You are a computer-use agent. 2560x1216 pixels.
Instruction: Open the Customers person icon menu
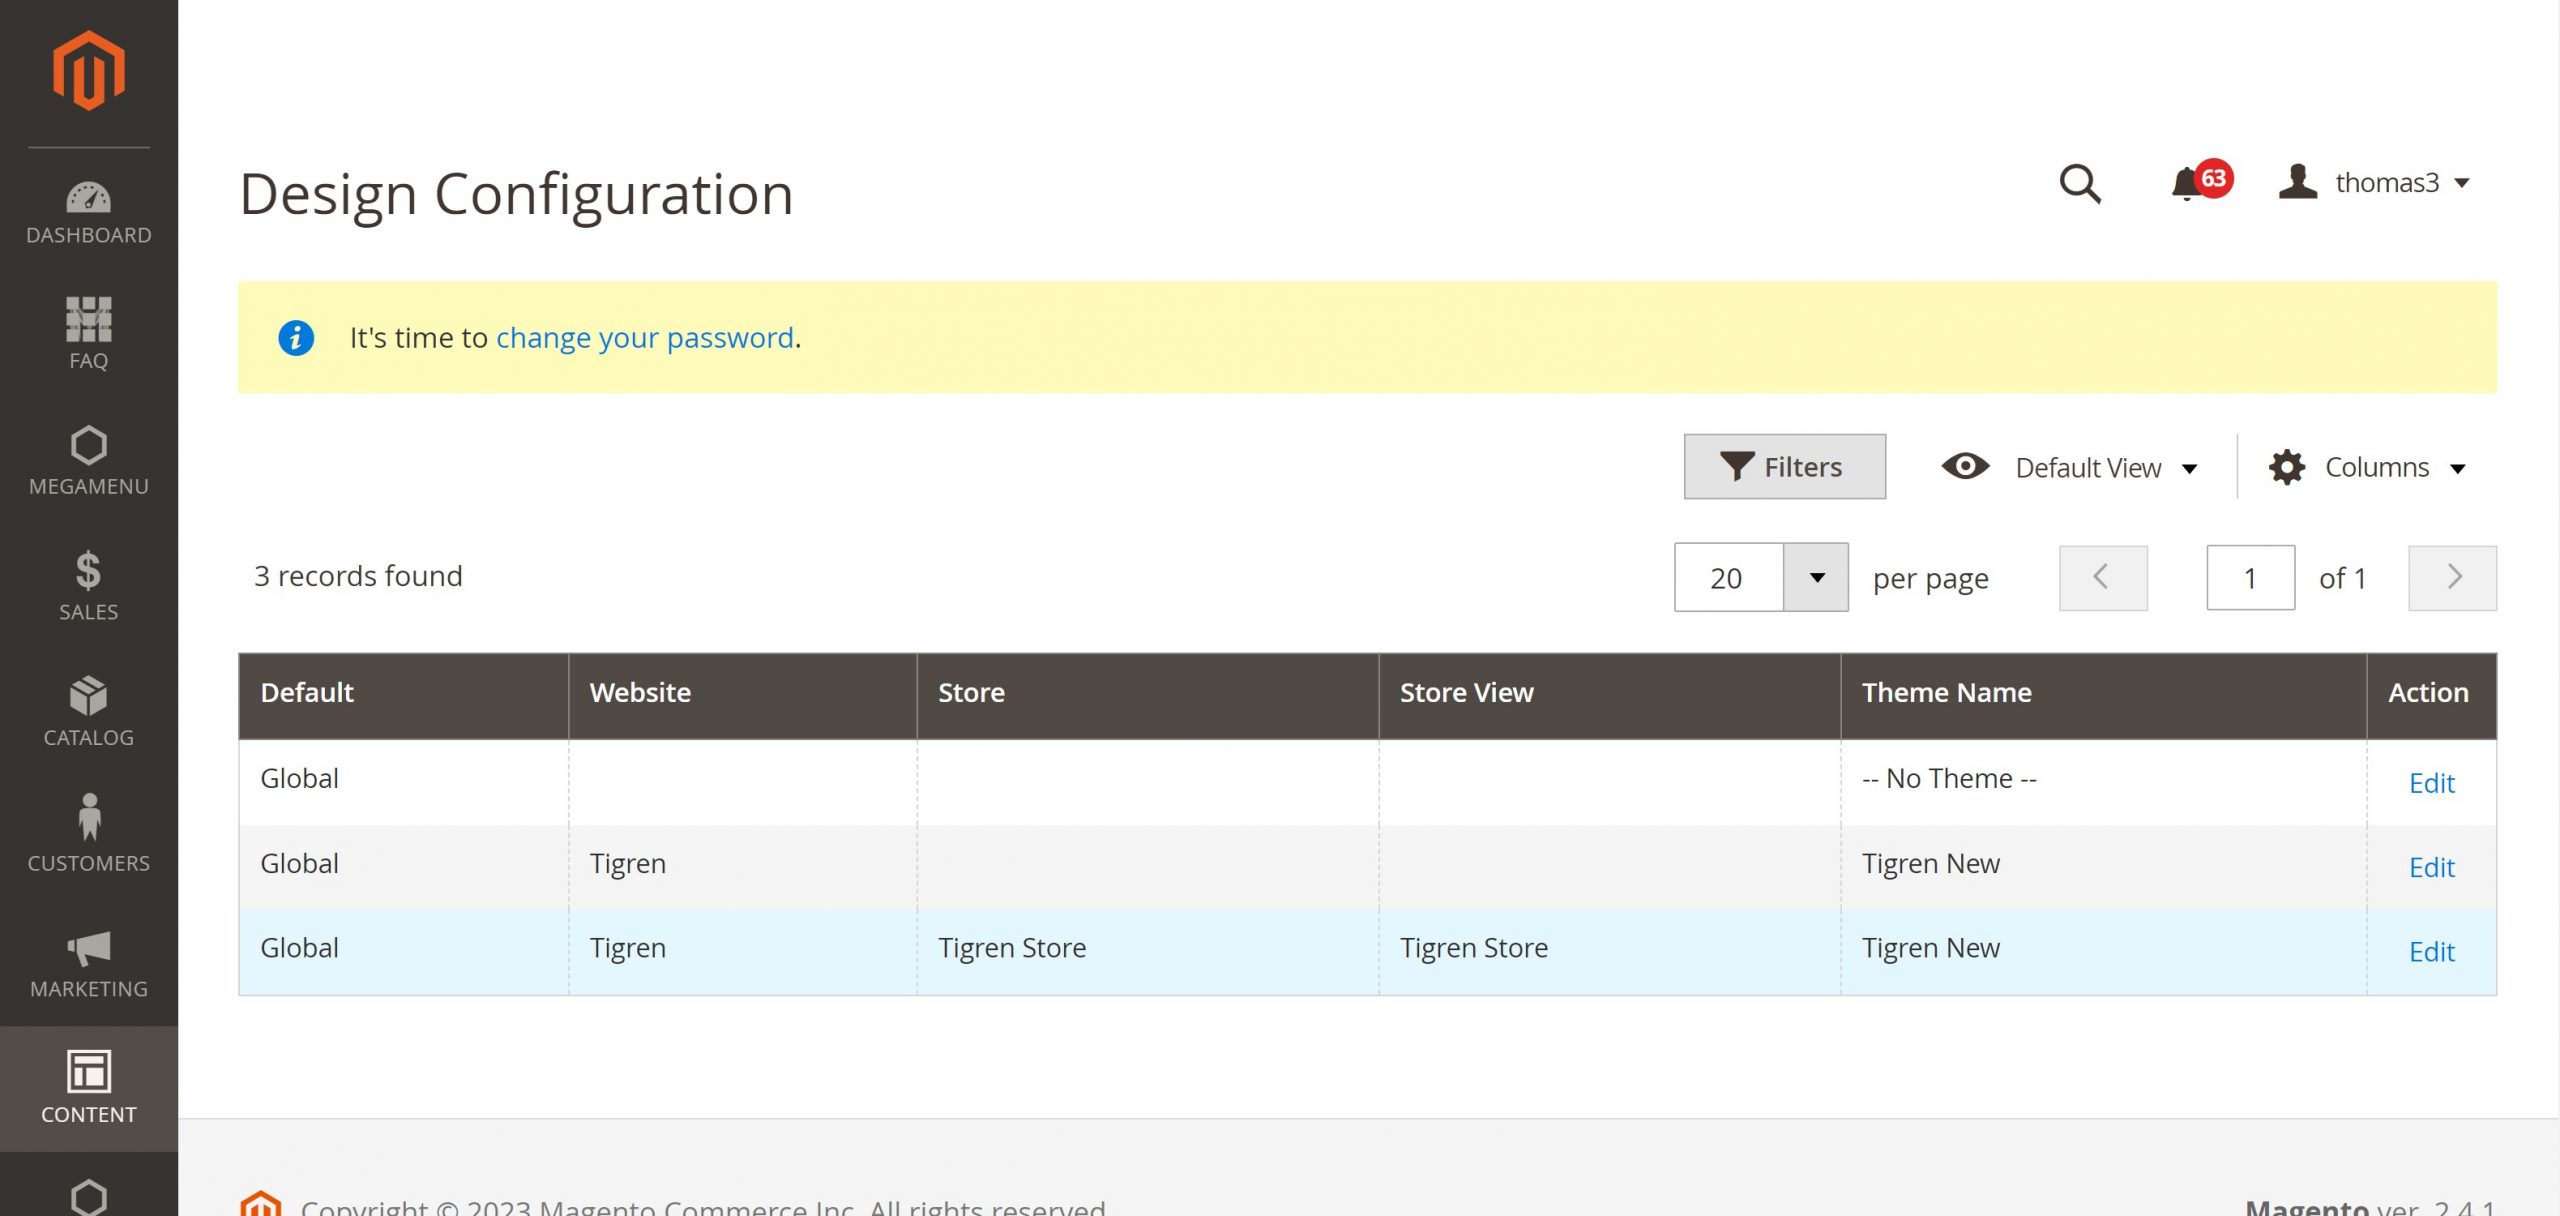(x=88, y=834)
